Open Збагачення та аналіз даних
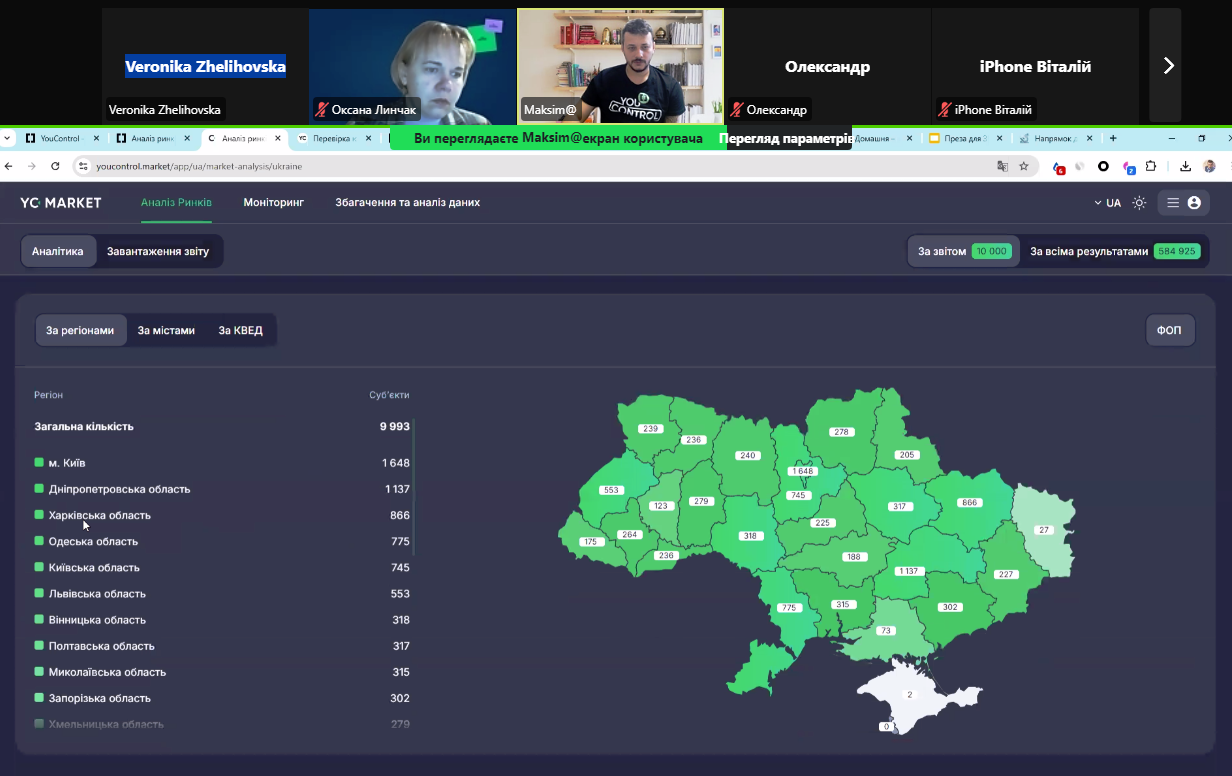 click(407, 202)
